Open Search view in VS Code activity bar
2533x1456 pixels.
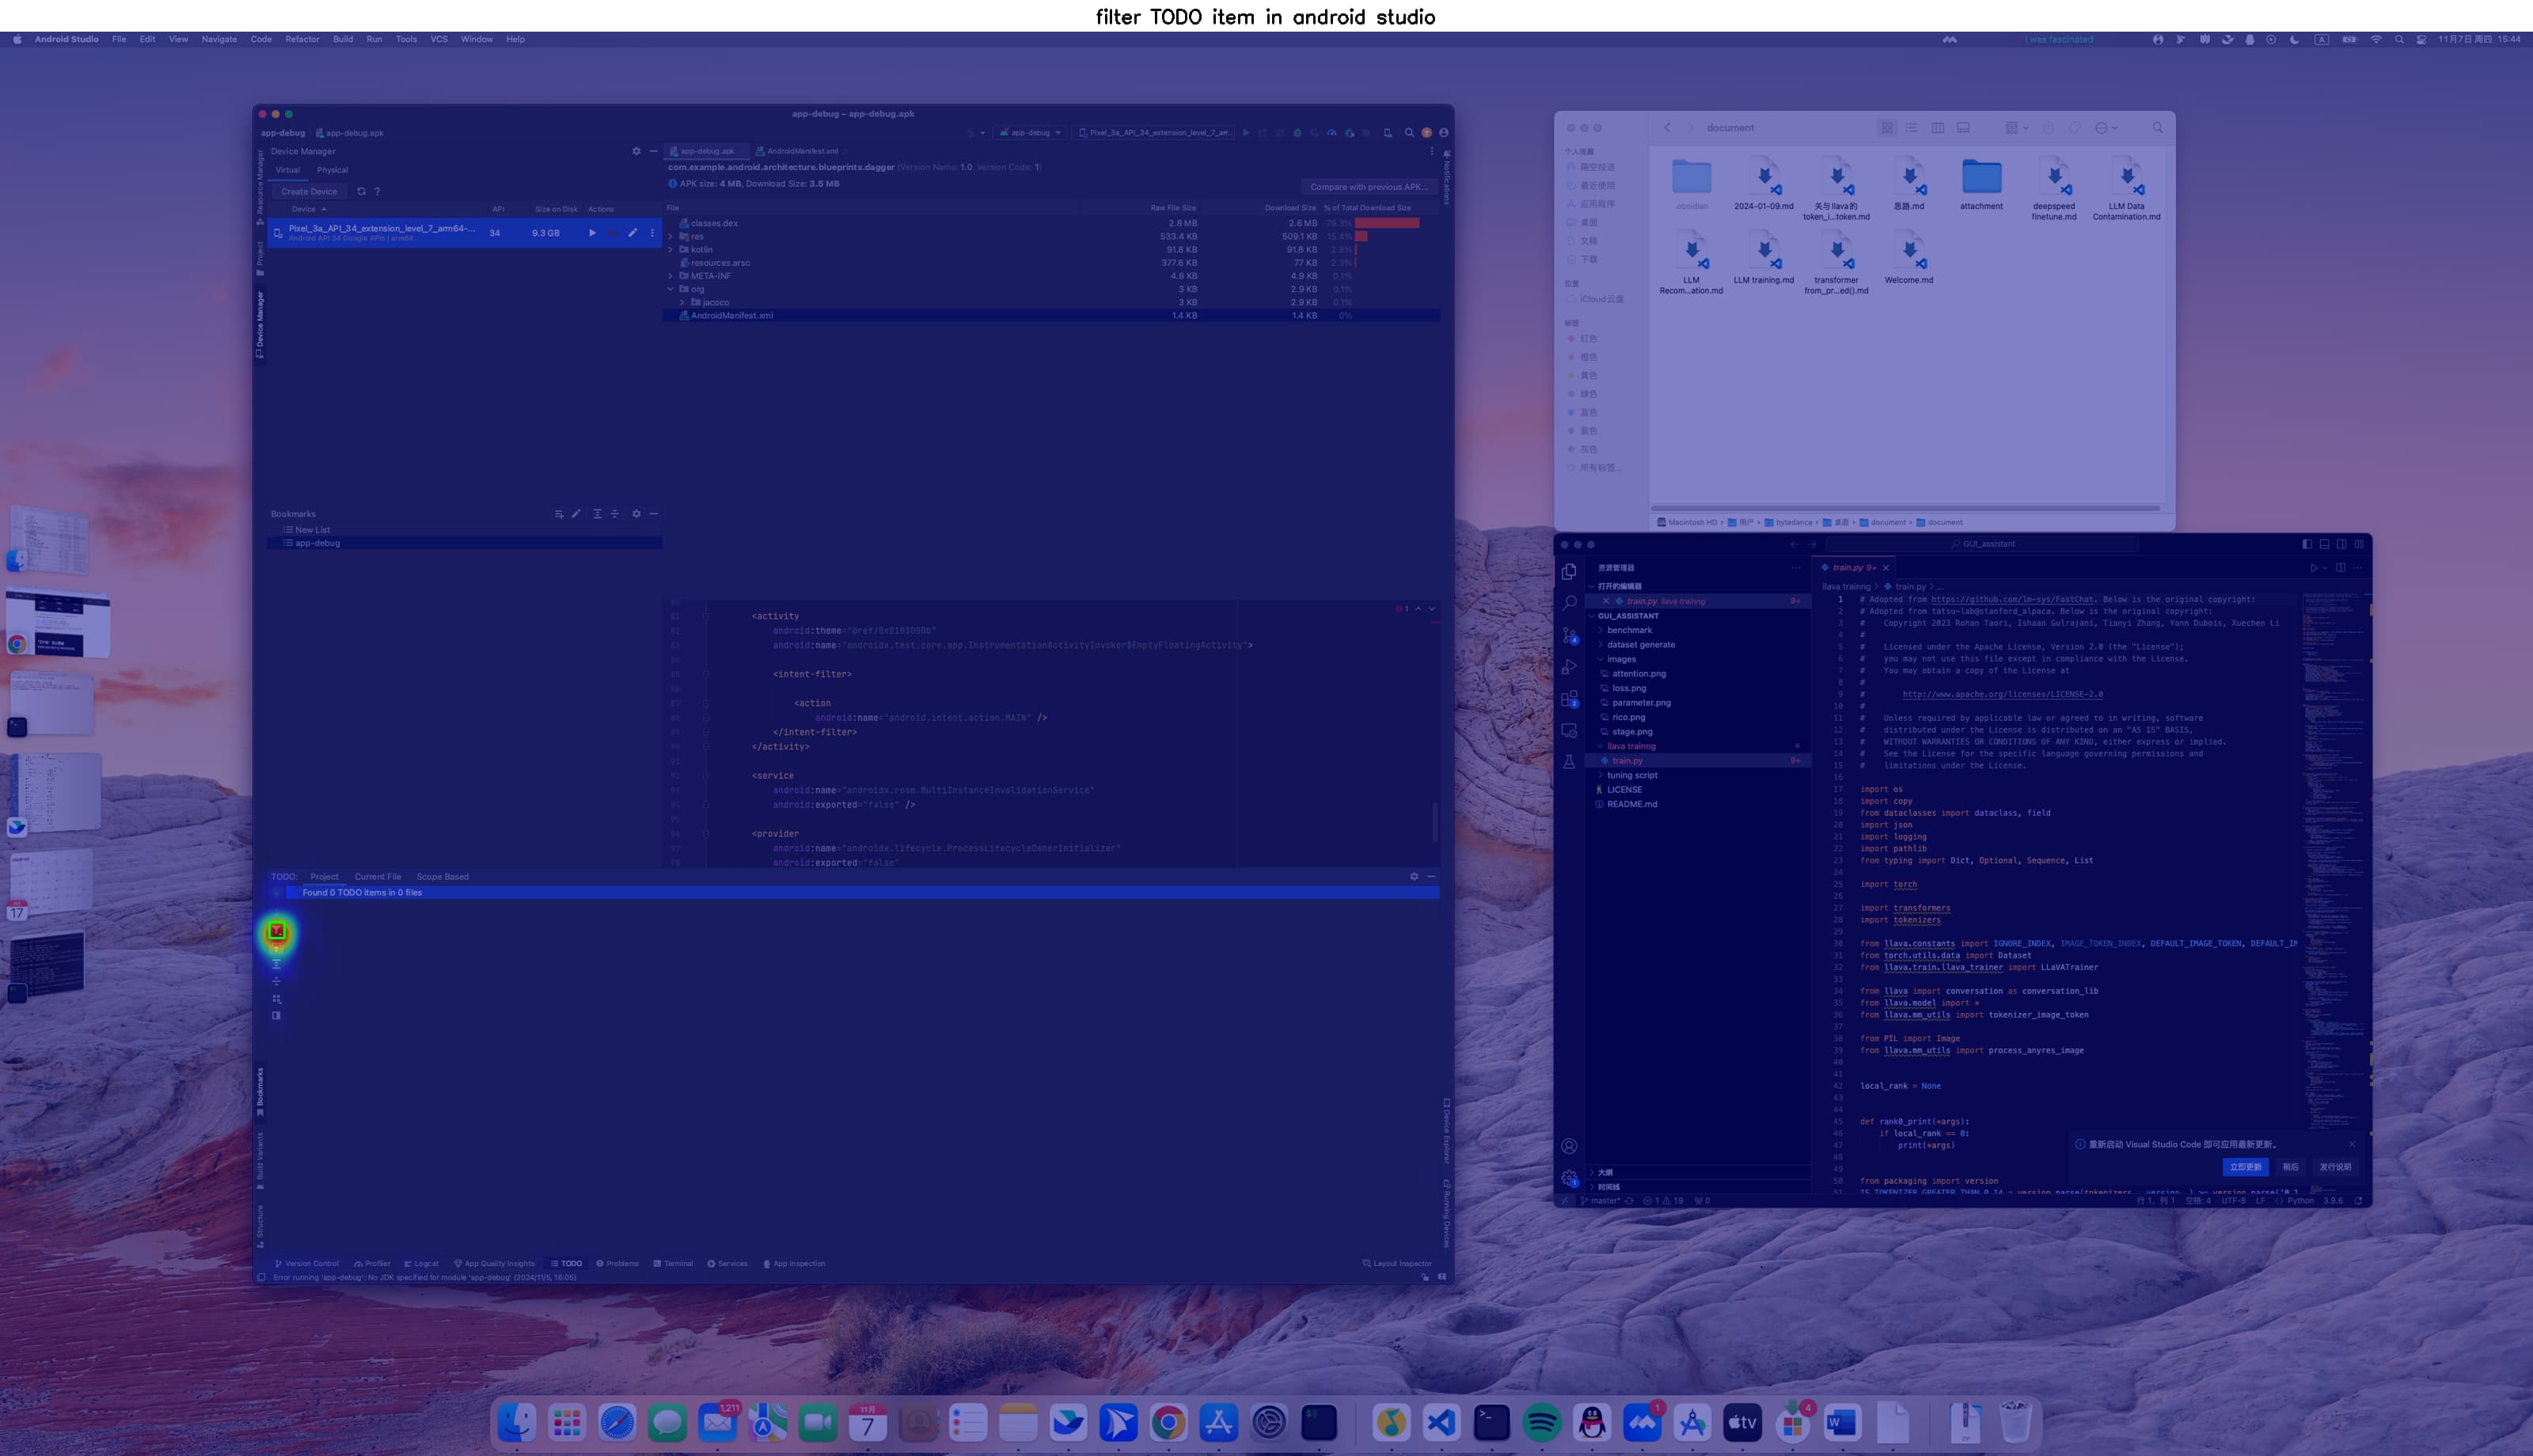click(1569, 603)
